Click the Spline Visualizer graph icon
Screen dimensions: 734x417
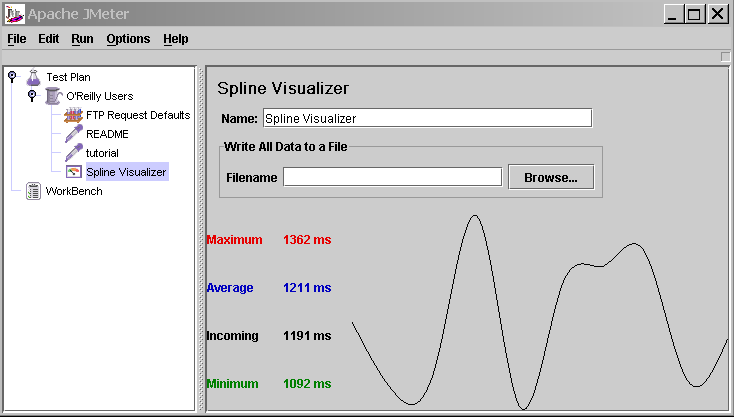click(x=73, y=172)
